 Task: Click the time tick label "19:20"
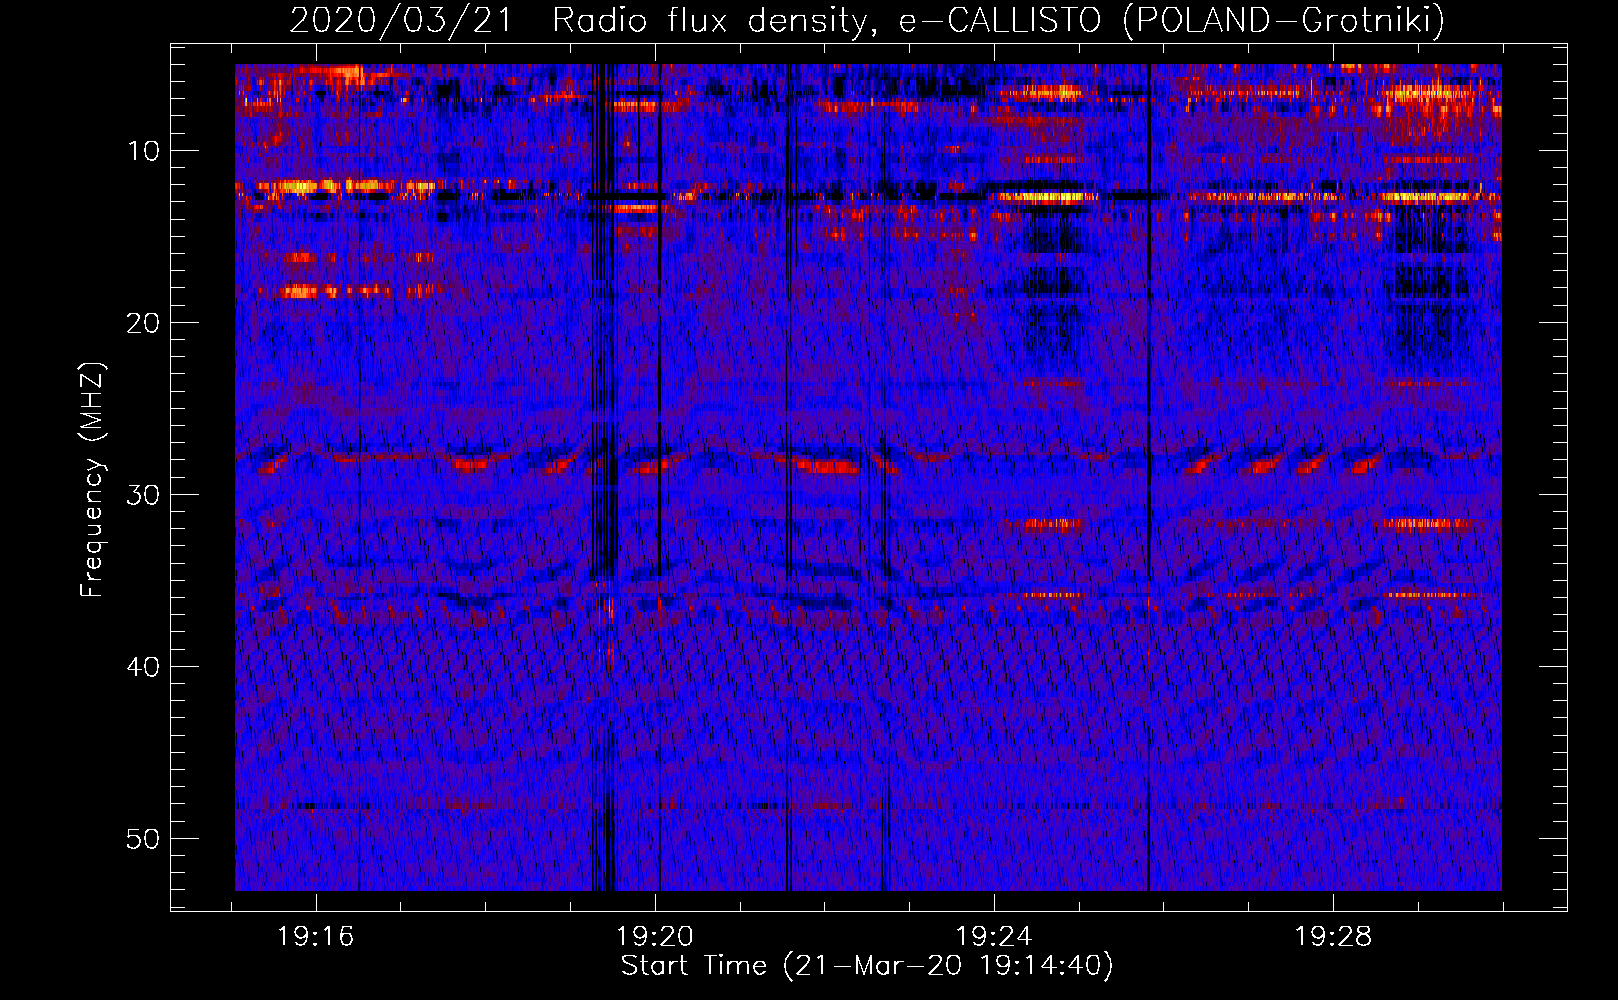[655, 937]
